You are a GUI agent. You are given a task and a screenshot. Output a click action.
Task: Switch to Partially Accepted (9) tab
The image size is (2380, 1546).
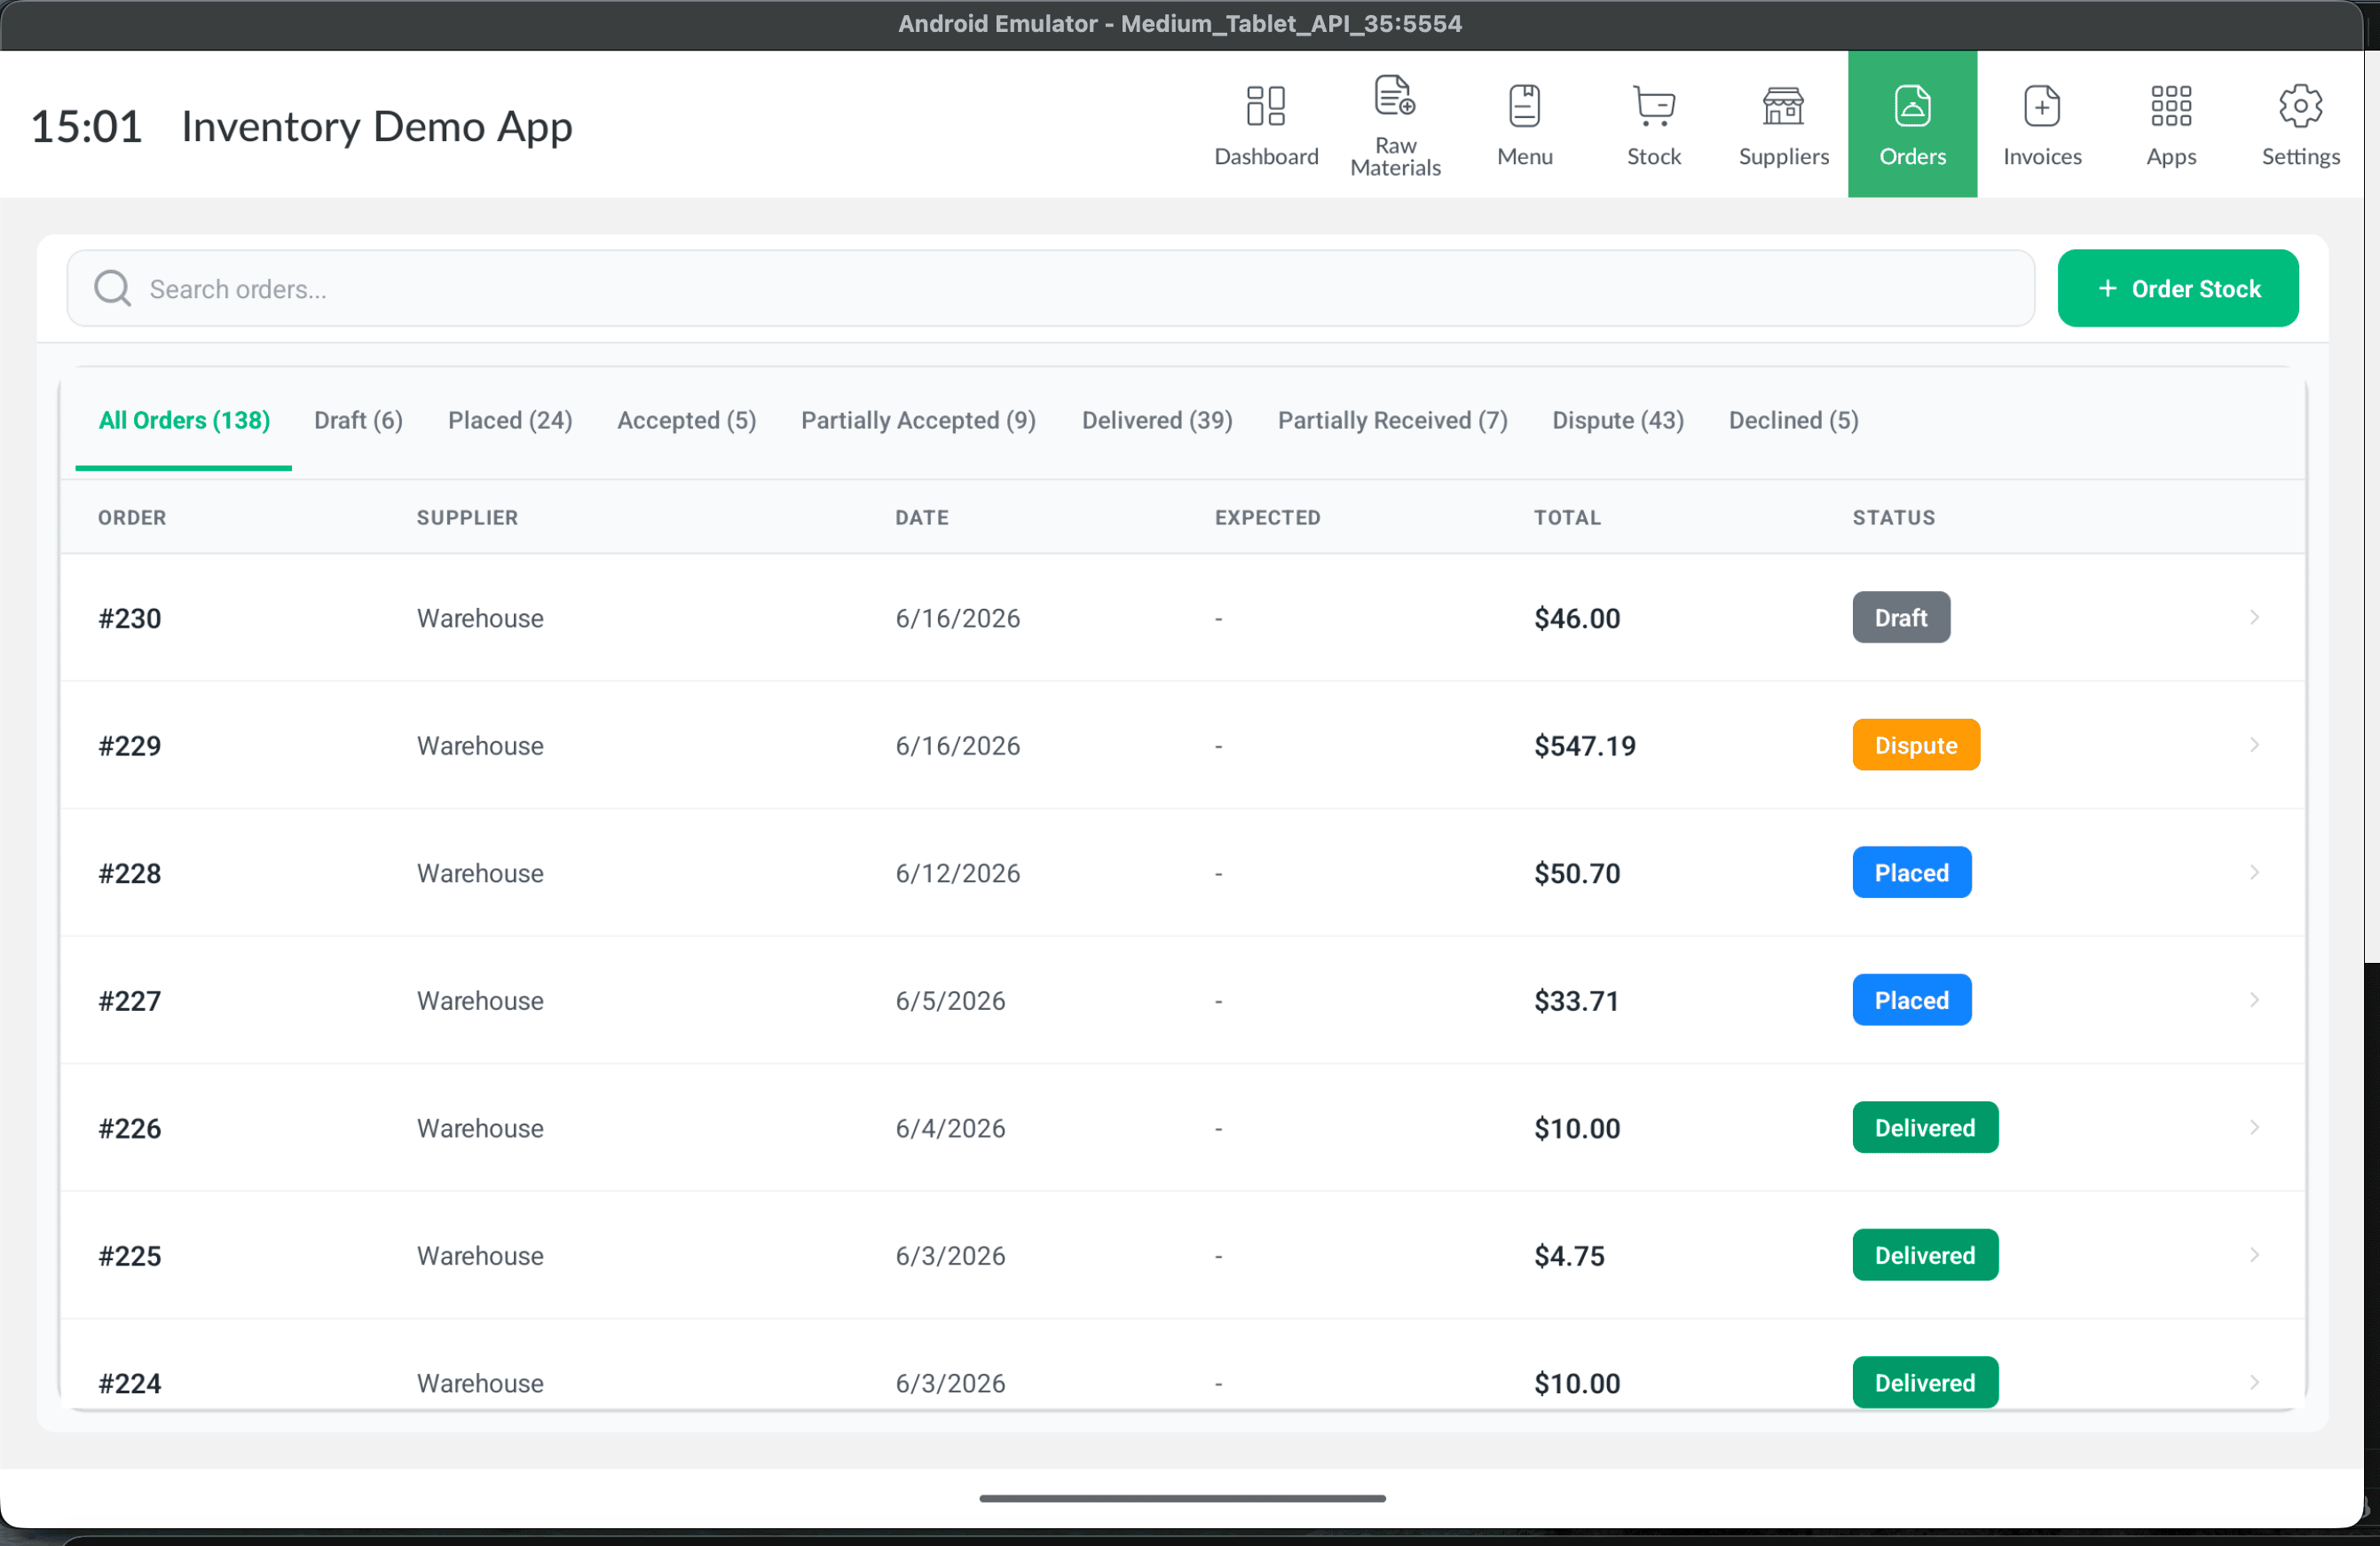918,420
